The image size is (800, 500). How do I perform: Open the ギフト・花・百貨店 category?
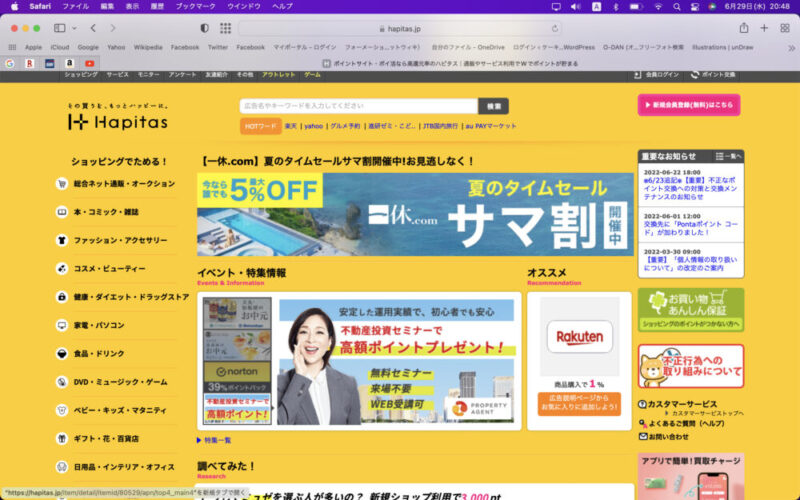[106, 438]
